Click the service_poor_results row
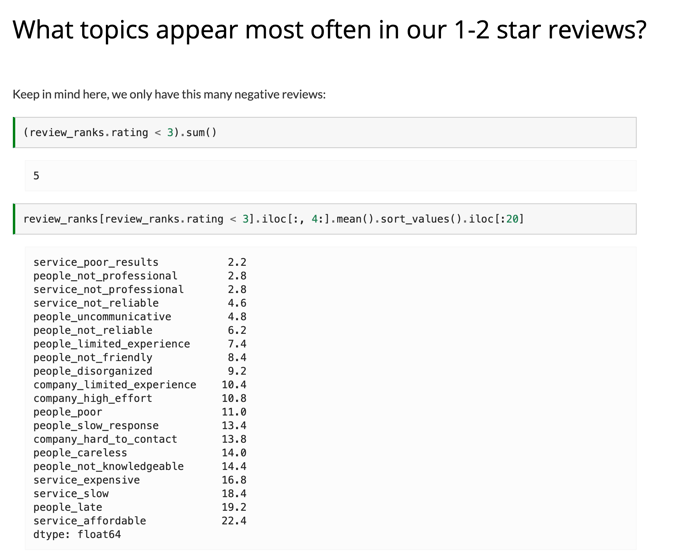 tap(96, 262)
